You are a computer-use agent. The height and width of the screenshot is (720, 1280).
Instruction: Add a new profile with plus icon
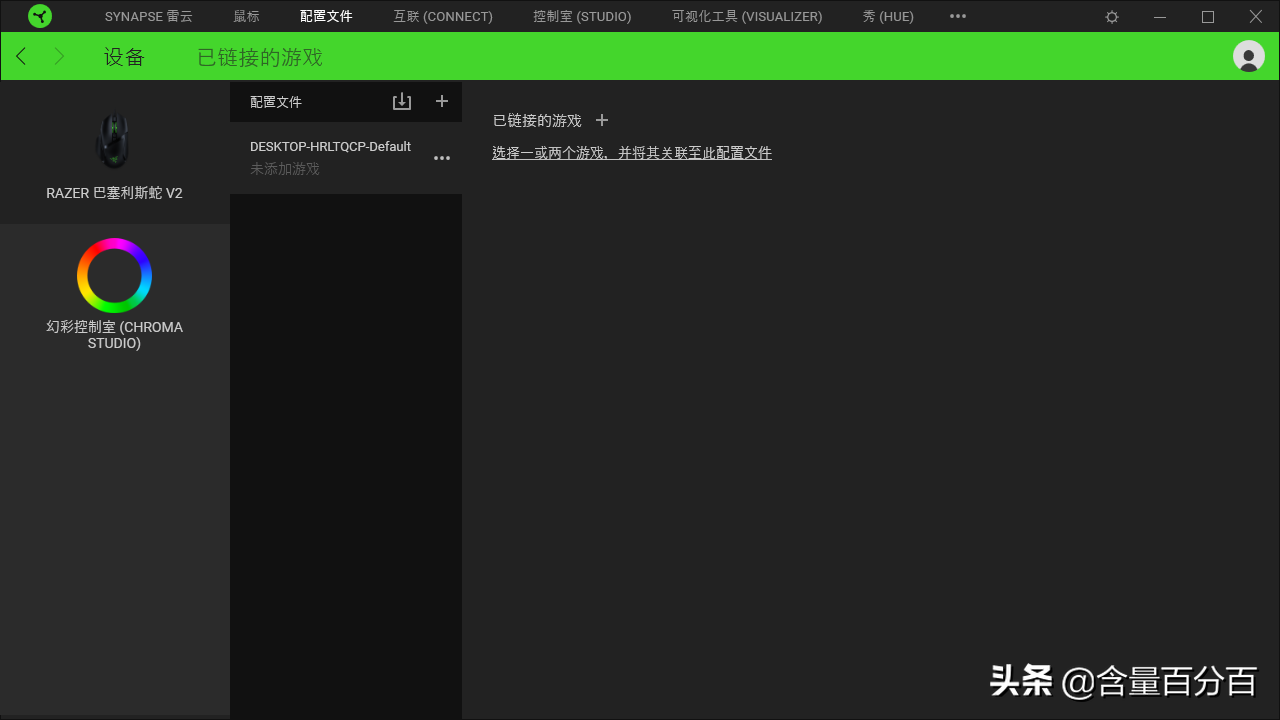(442, 101)
